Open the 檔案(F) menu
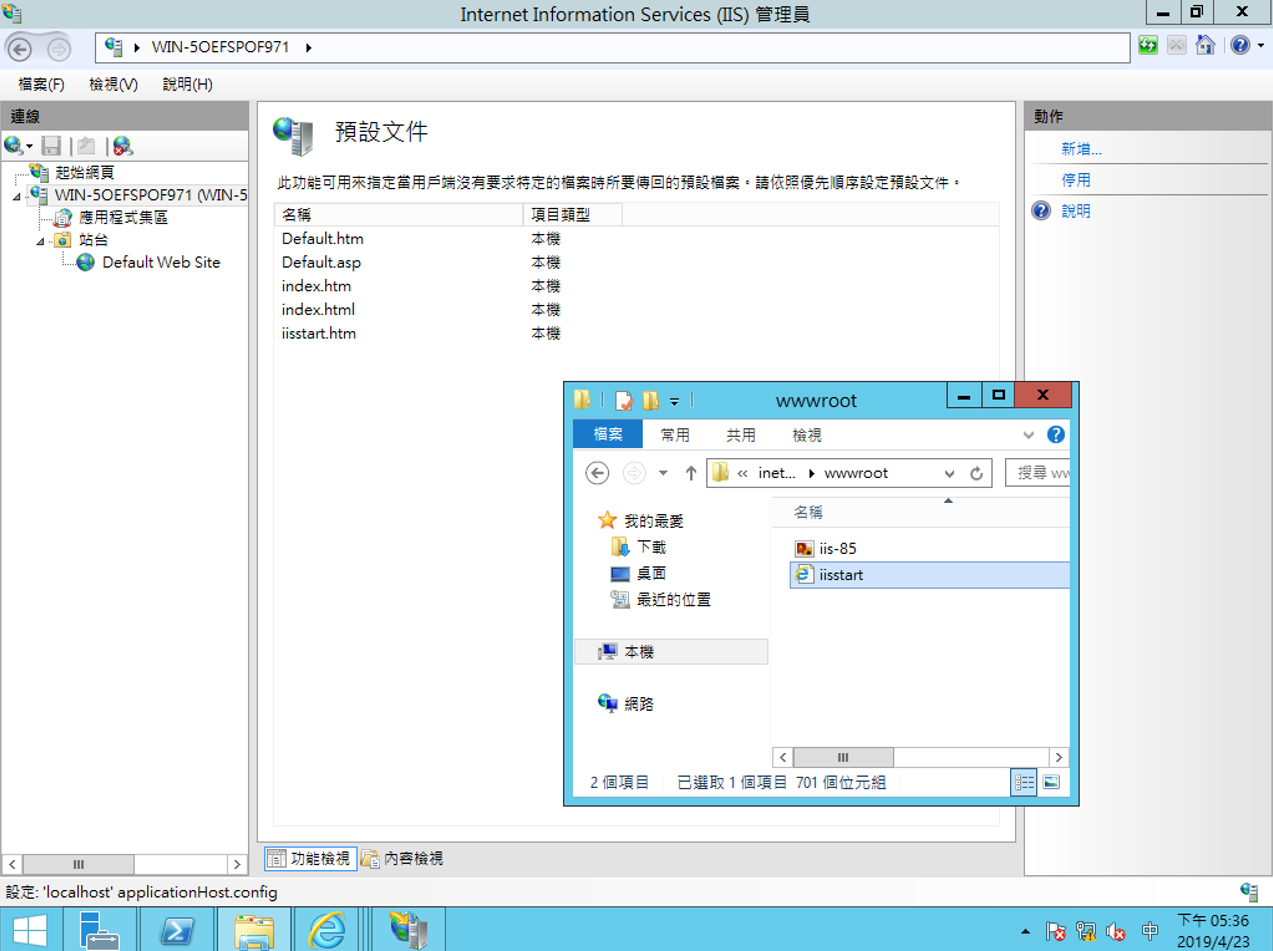 click(x=41, y=85)
